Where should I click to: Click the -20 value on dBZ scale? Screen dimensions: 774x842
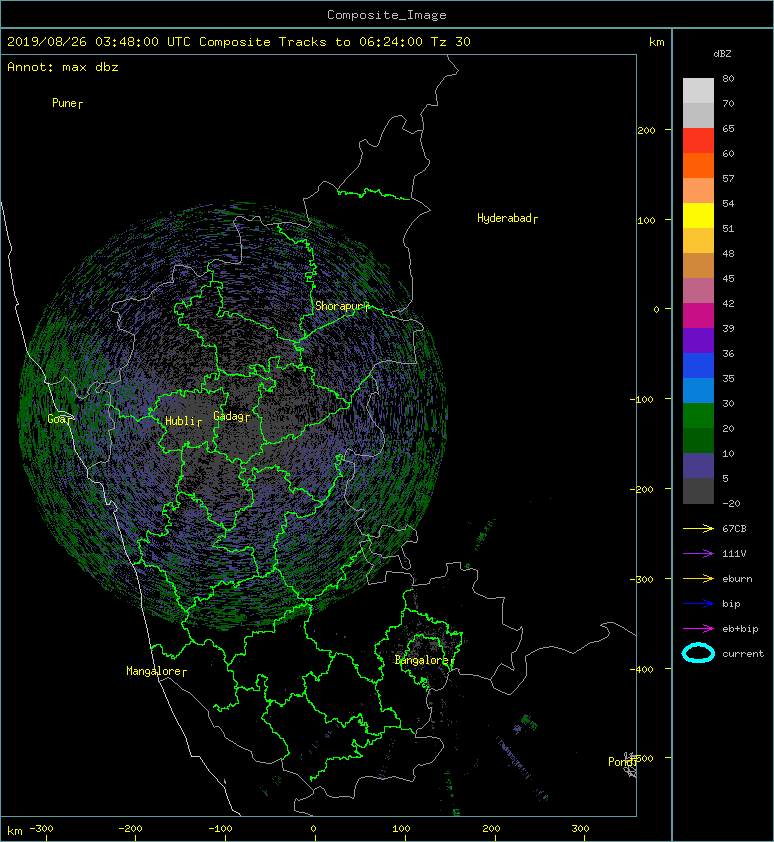(x=731, y=504)
